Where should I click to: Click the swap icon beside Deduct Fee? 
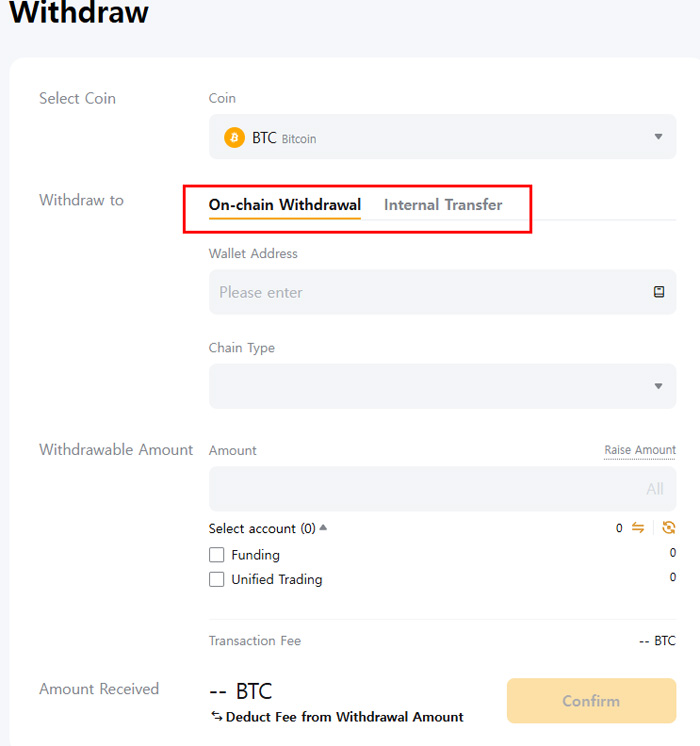[216, 717]
